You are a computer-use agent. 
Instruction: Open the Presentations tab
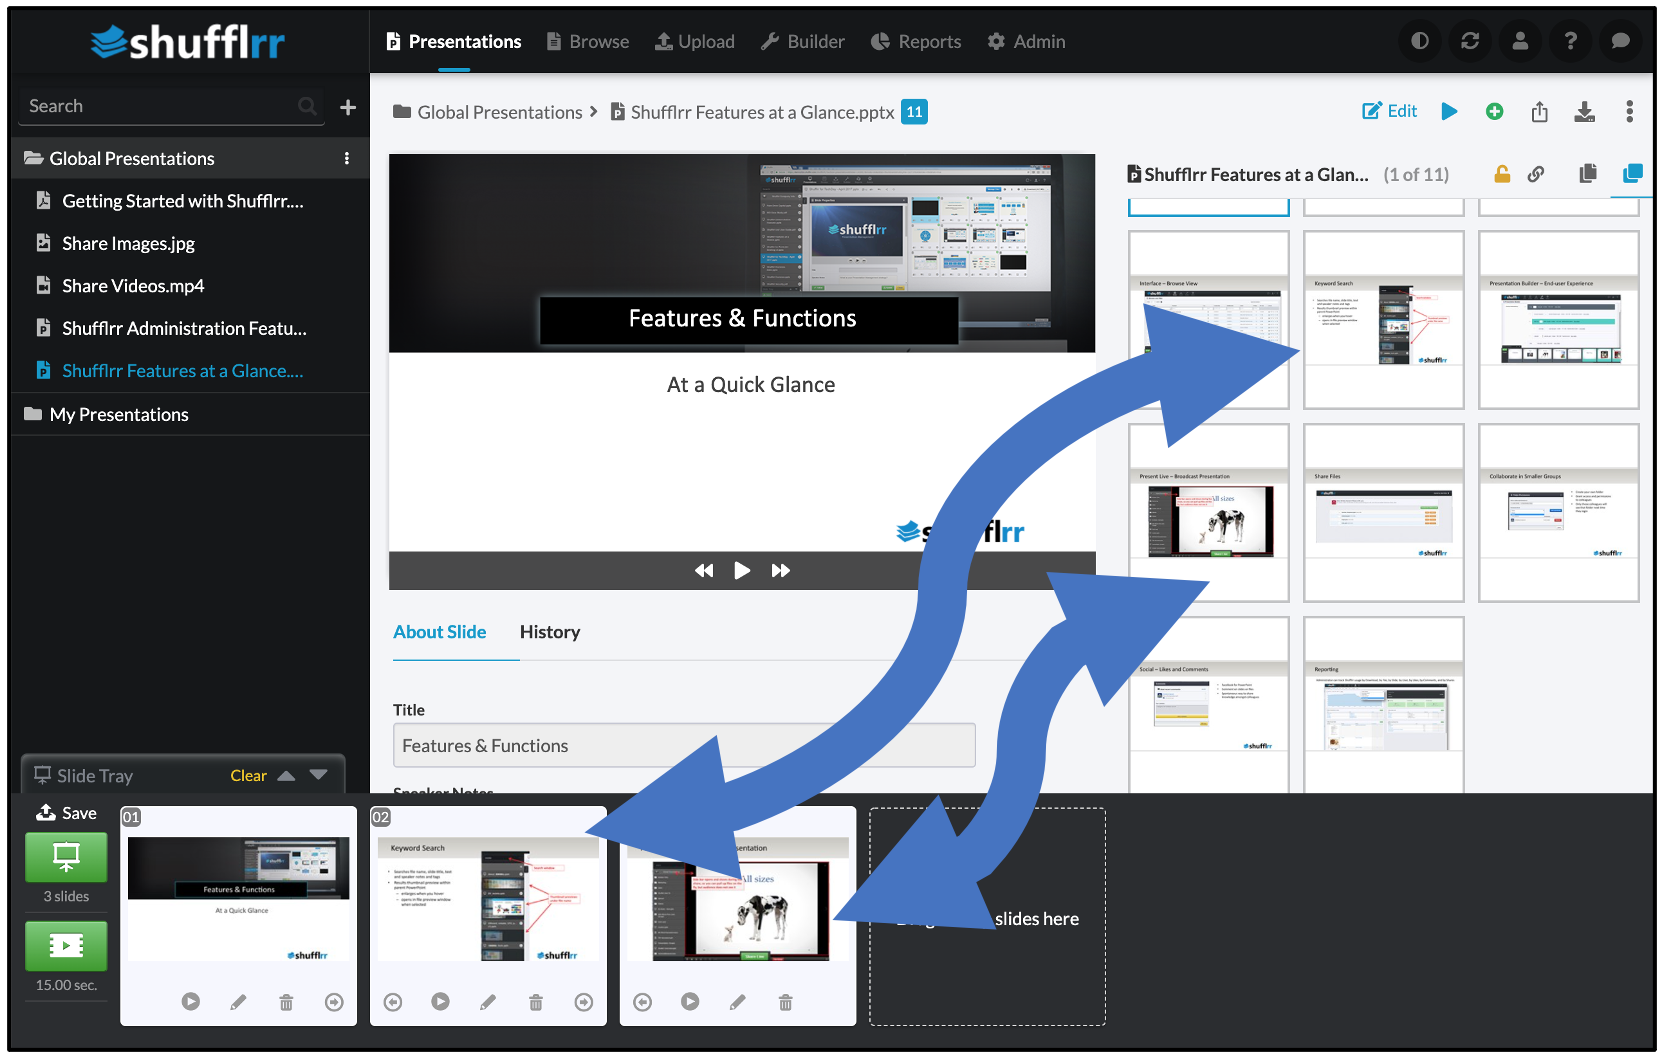454,41
